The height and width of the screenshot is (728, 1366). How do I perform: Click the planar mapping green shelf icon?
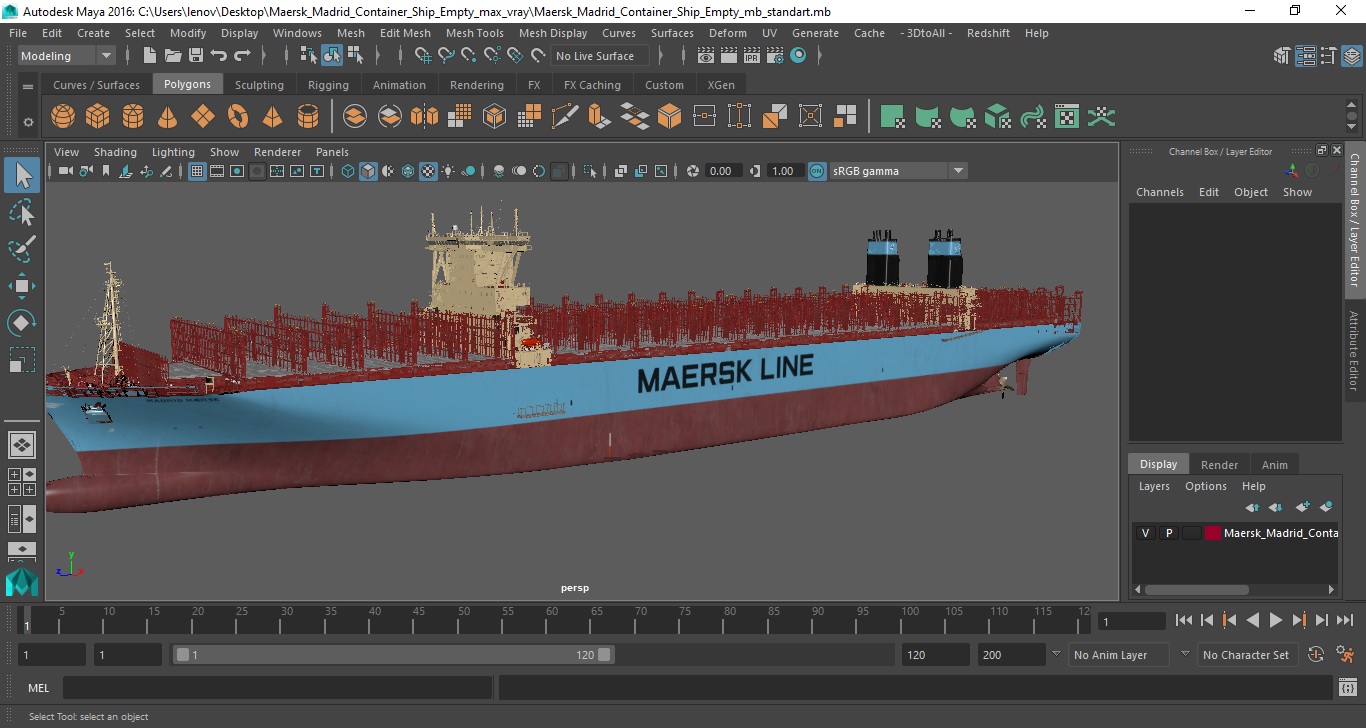[893, 117]
